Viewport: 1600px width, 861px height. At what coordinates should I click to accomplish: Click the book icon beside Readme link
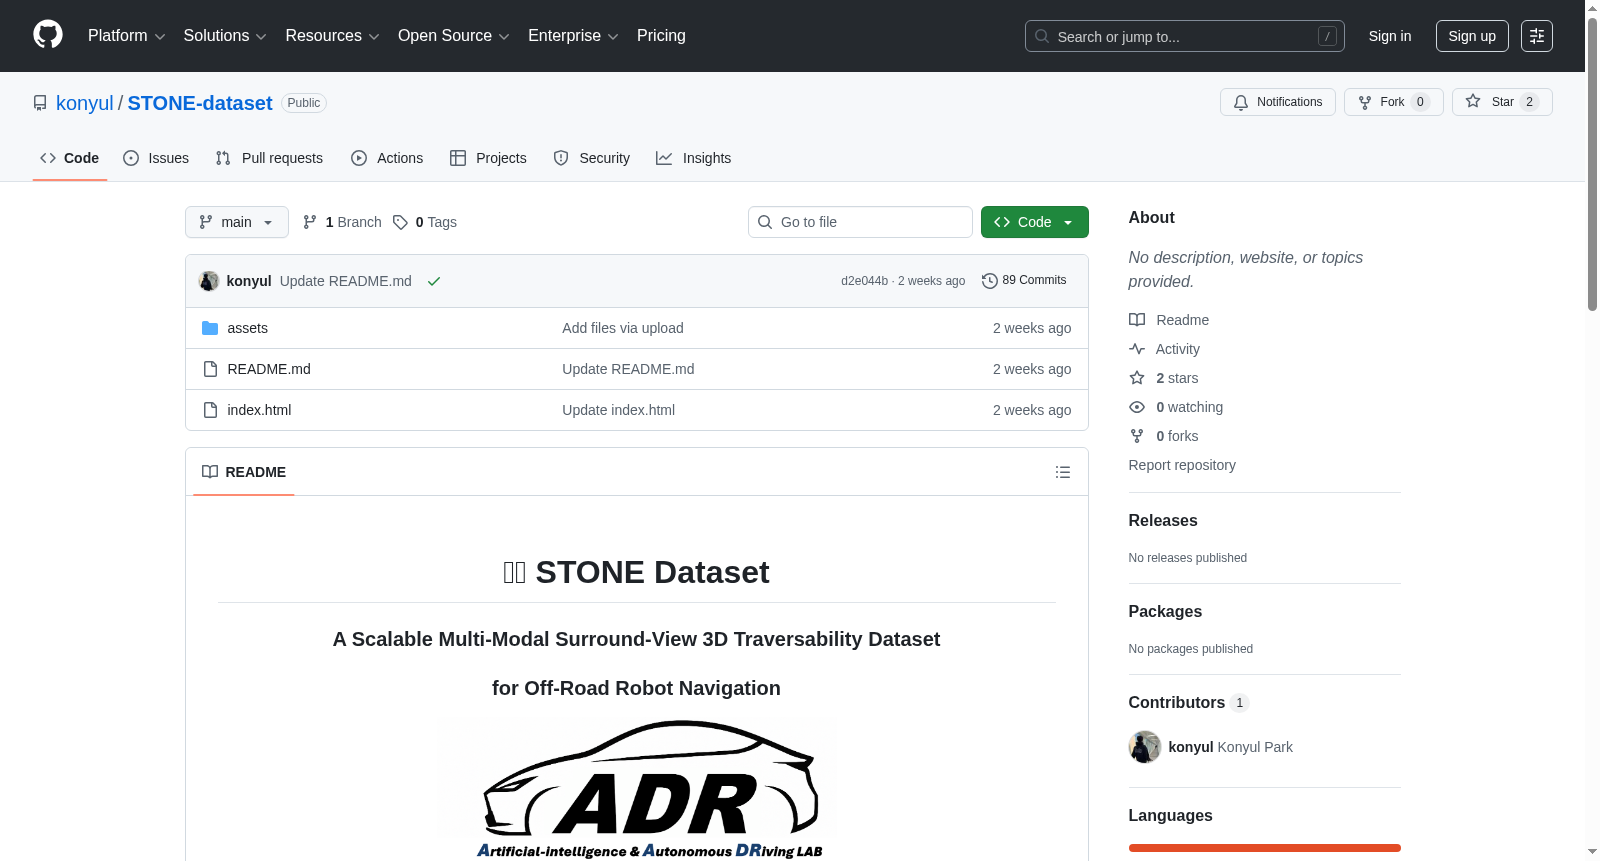point(1137,320)
